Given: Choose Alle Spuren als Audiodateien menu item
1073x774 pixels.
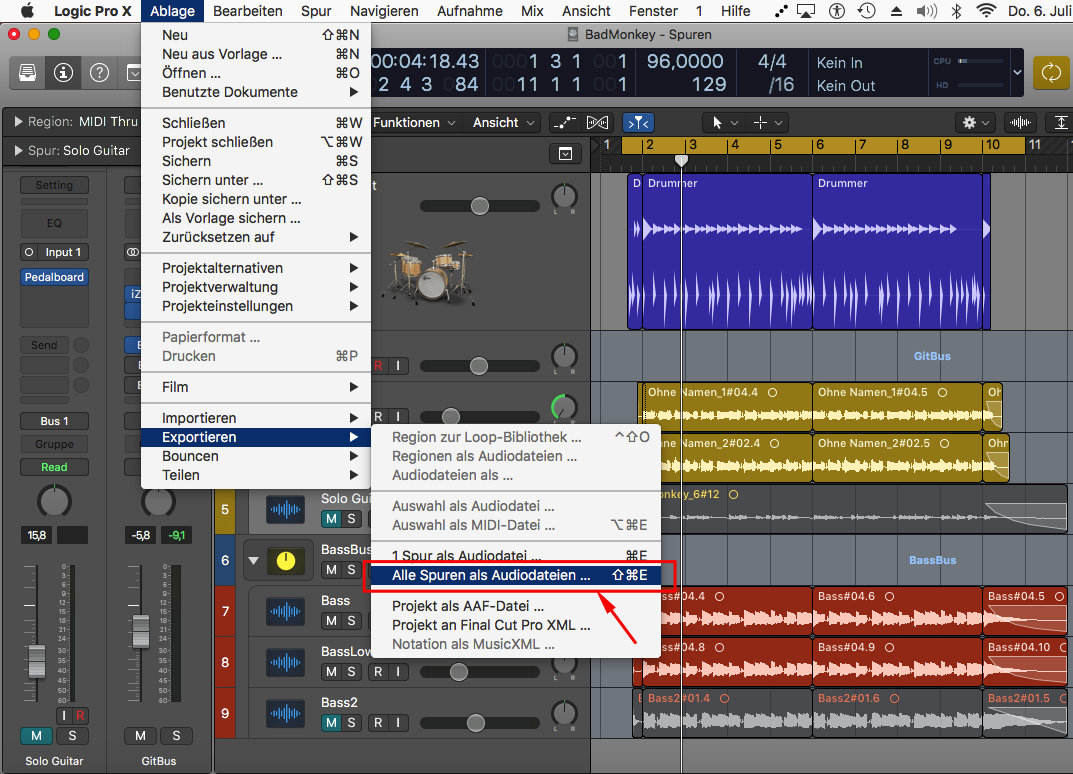Looking at the screenshot, I should 515,576.
